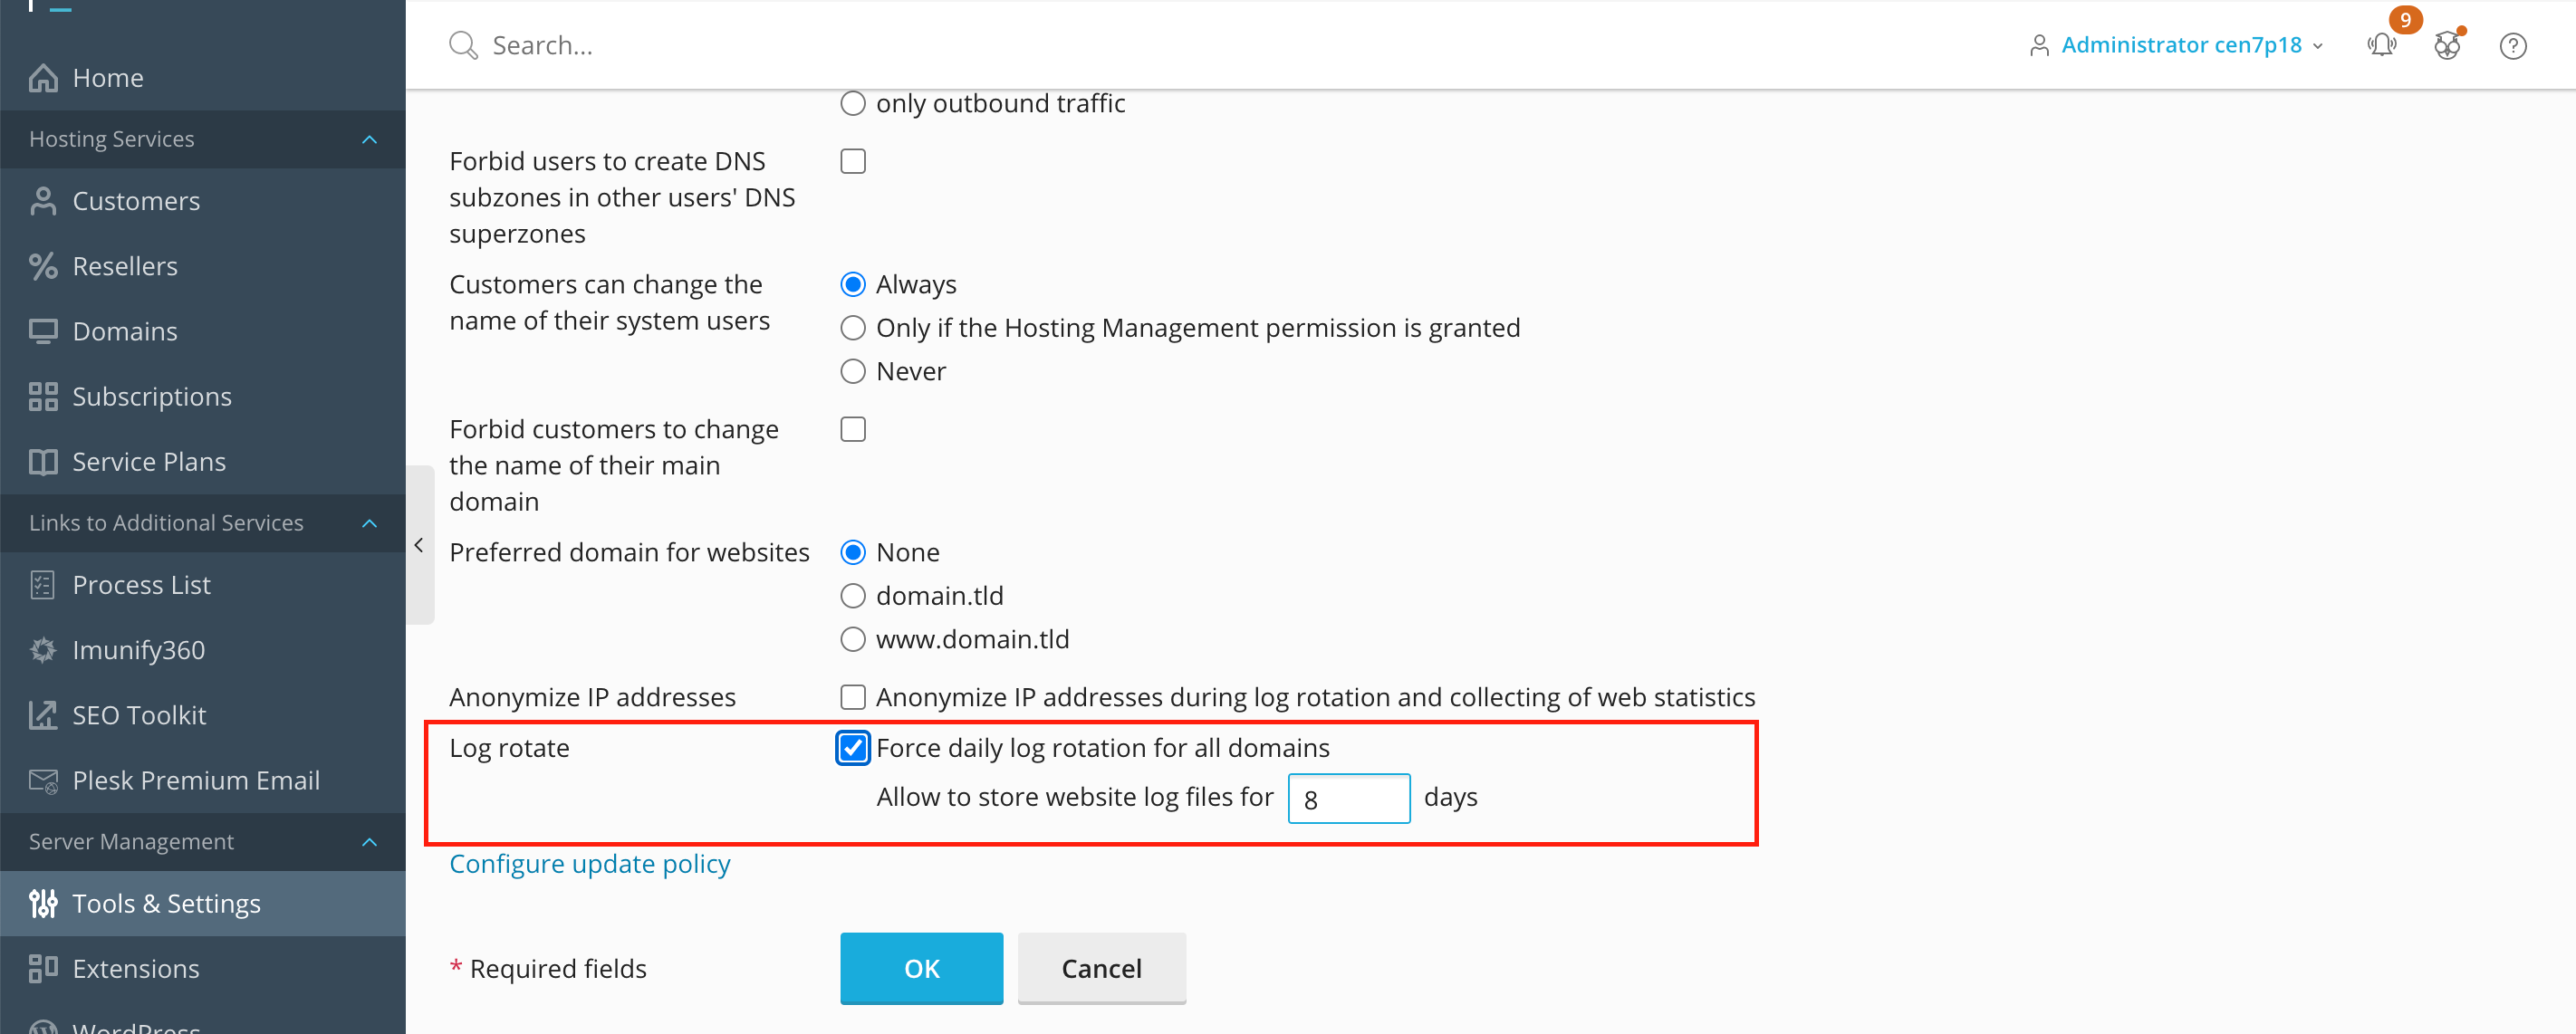The image size is (2576, 1034).
Task: Open the Administrator account dropdown
Action: click(2180, 45)
